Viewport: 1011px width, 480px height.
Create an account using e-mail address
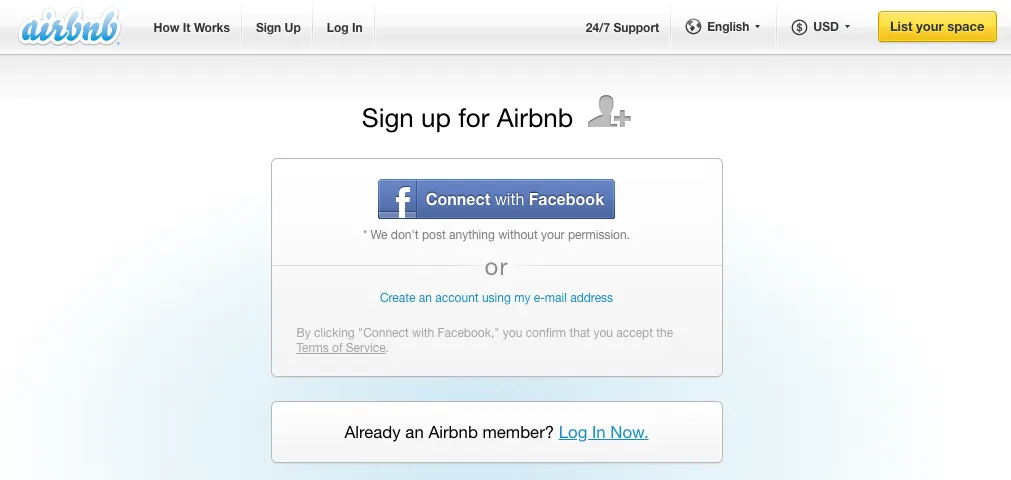[496, 298]
